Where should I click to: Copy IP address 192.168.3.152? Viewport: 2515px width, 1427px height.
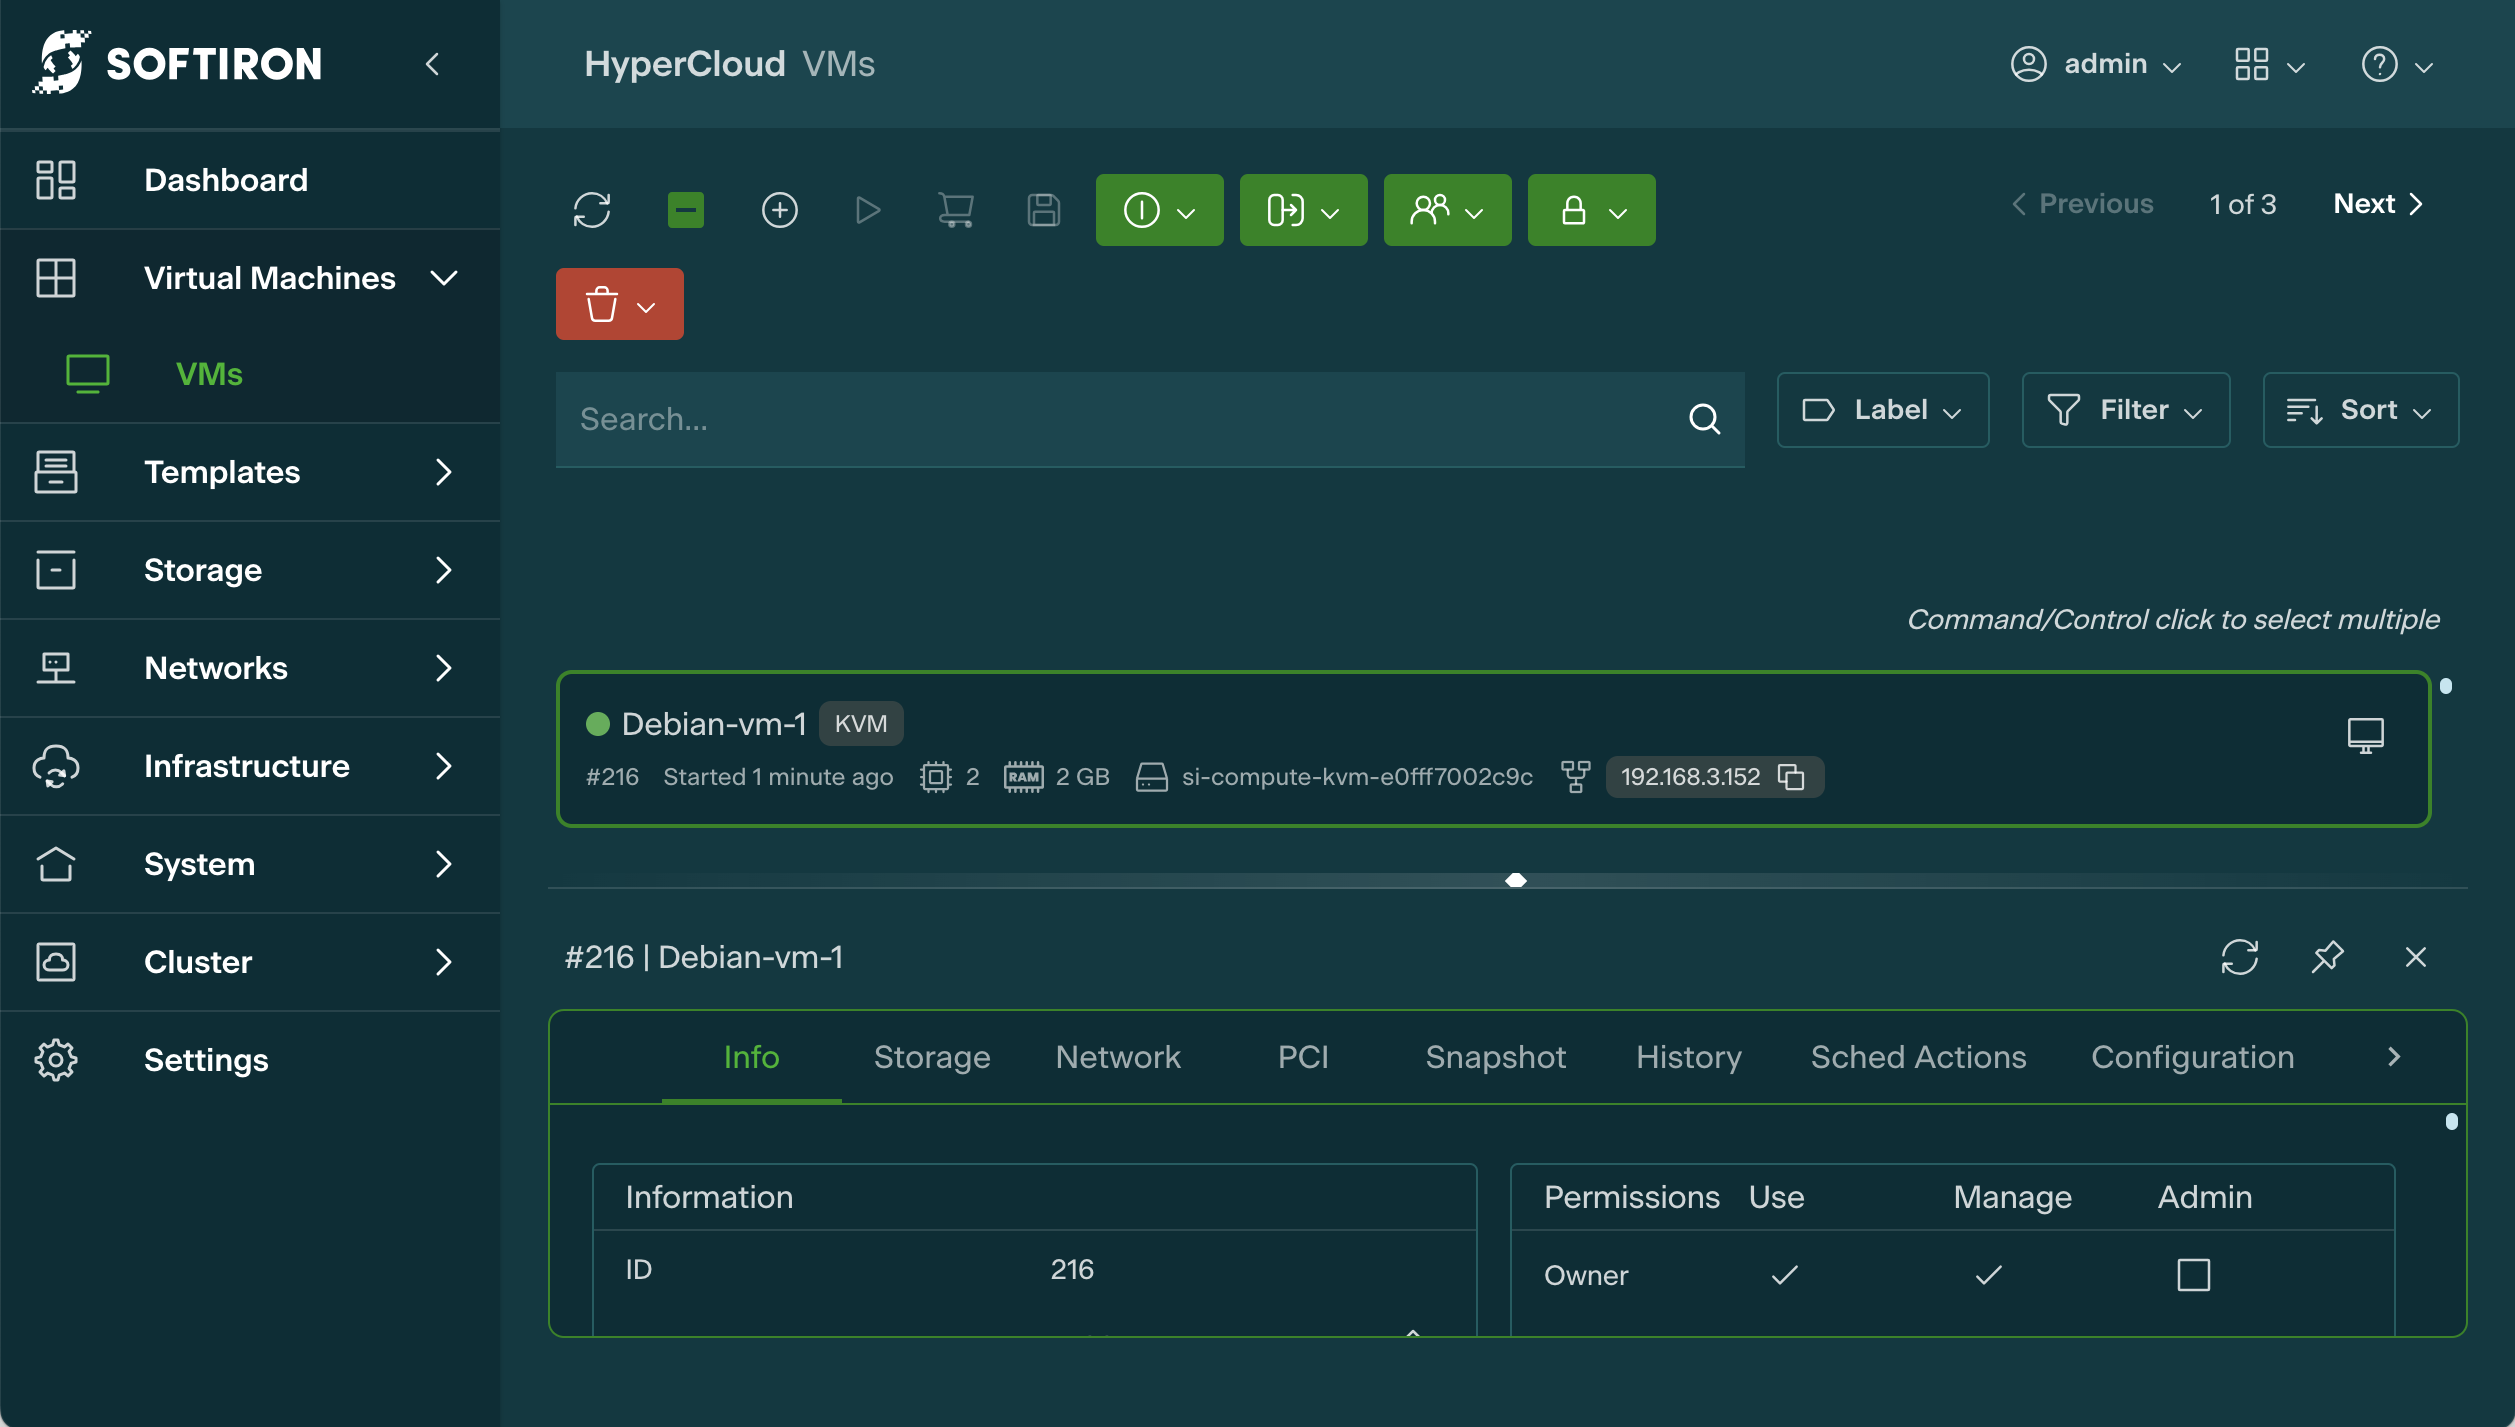click(1791, 777)
